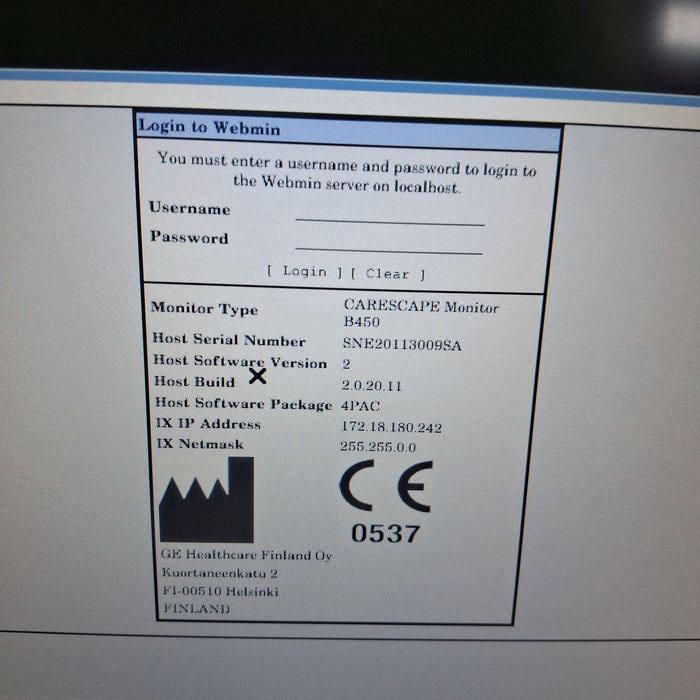This screenshot has width=700, height=700.
Task: Click the 'Host Serial Number' label
Action: 229,340
